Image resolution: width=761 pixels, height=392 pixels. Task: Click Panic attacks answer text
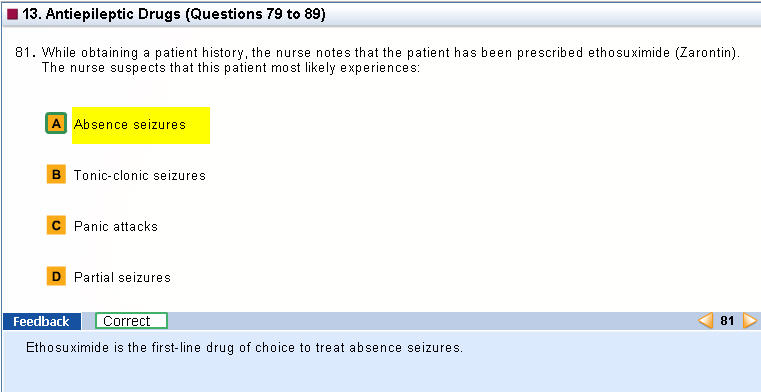point(116,227)
